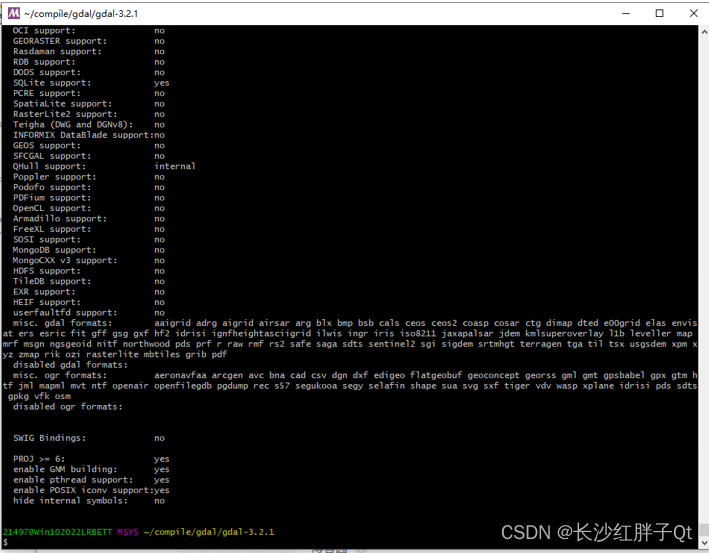Click the 'SOSI support:' label
Screen dimensions: 709x553
pos(47,240)
